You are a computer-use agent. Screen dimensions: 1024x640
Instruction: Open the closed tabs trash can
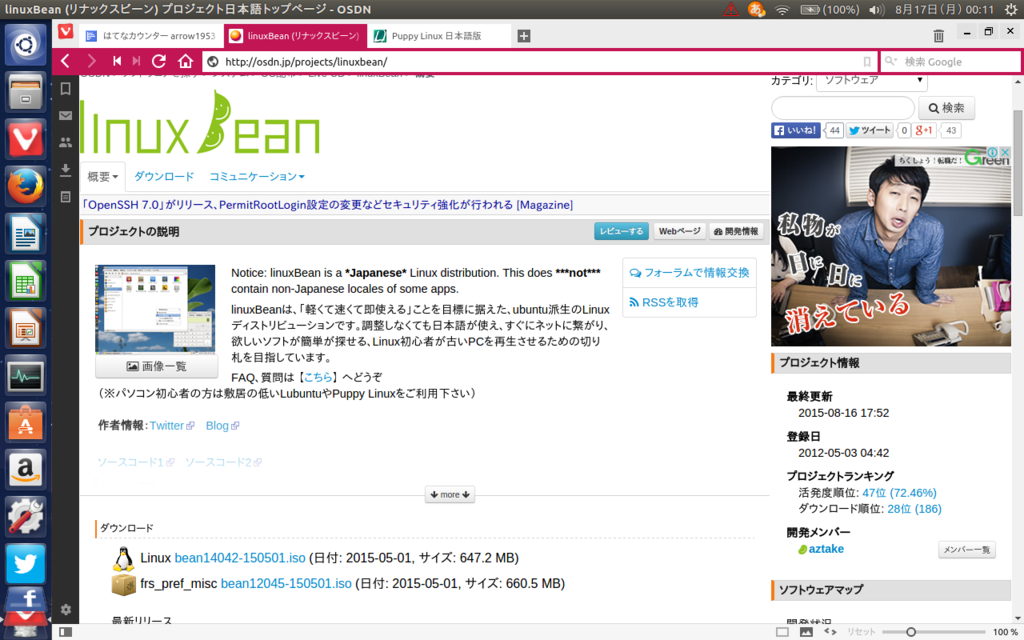pyautogui.click(x=938, y=36)
